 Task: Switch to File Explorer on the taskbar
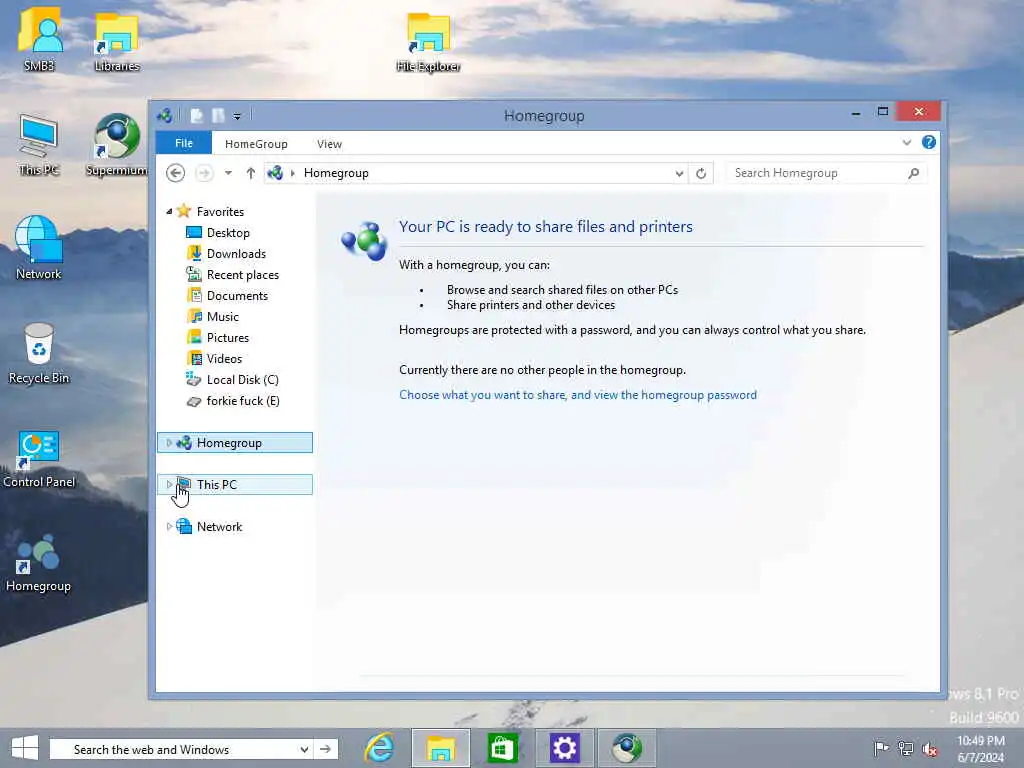pos(441,748)
